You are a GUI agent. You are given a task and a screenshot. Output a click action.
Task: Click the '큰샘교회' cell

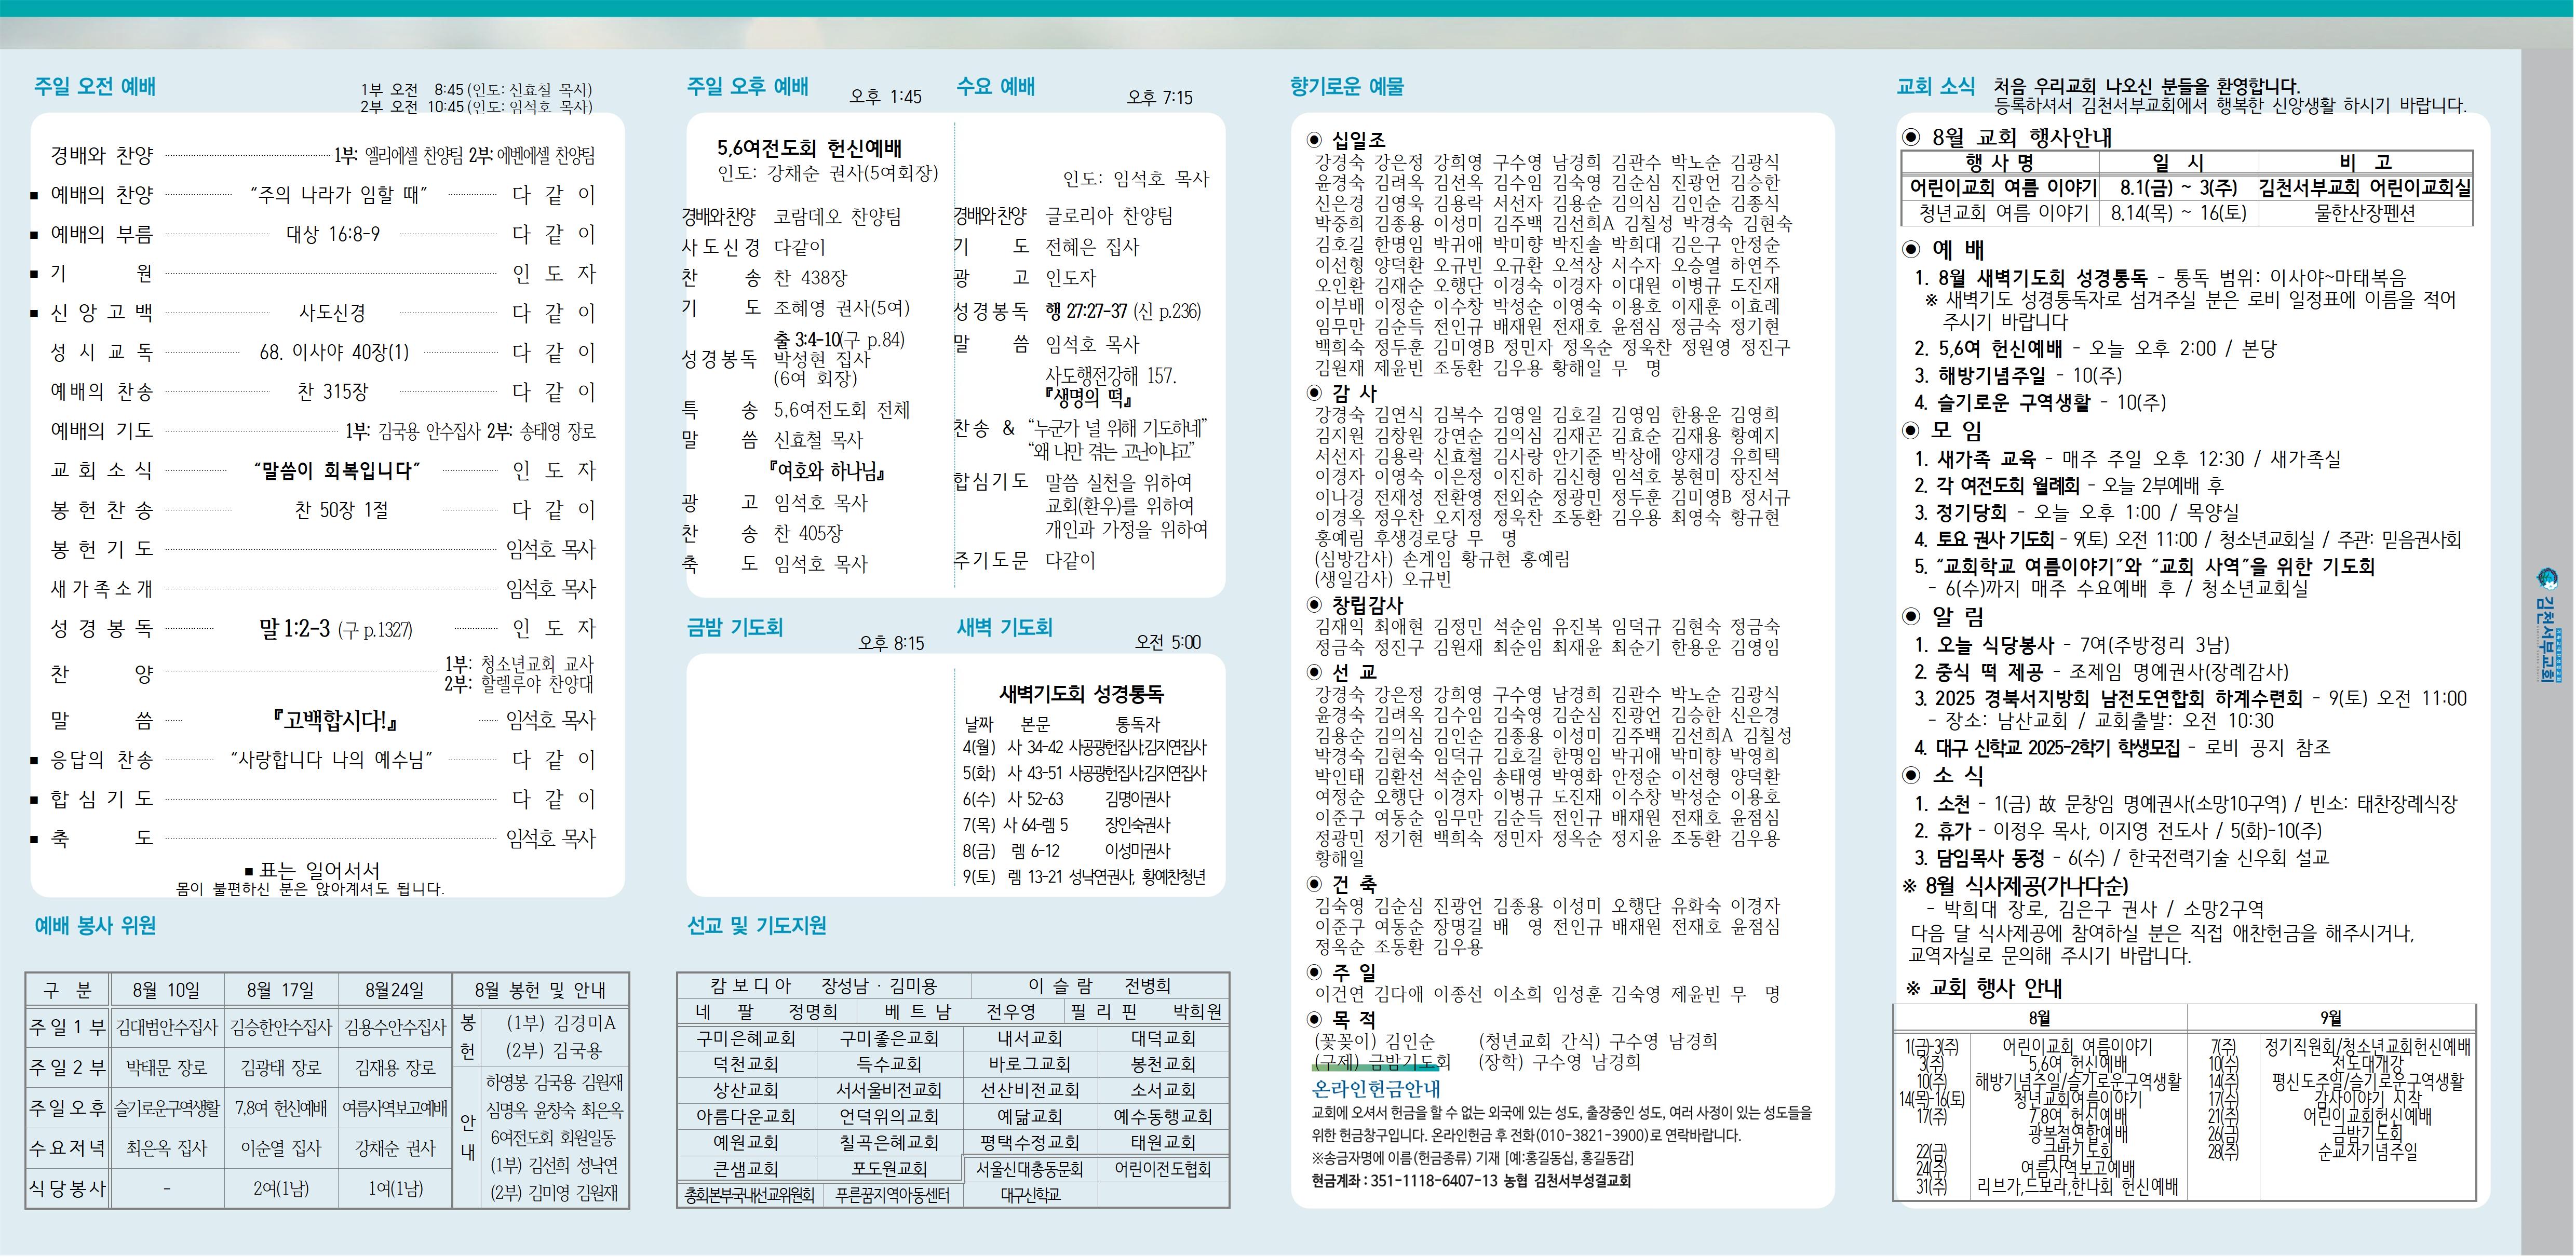[747, 1168]
